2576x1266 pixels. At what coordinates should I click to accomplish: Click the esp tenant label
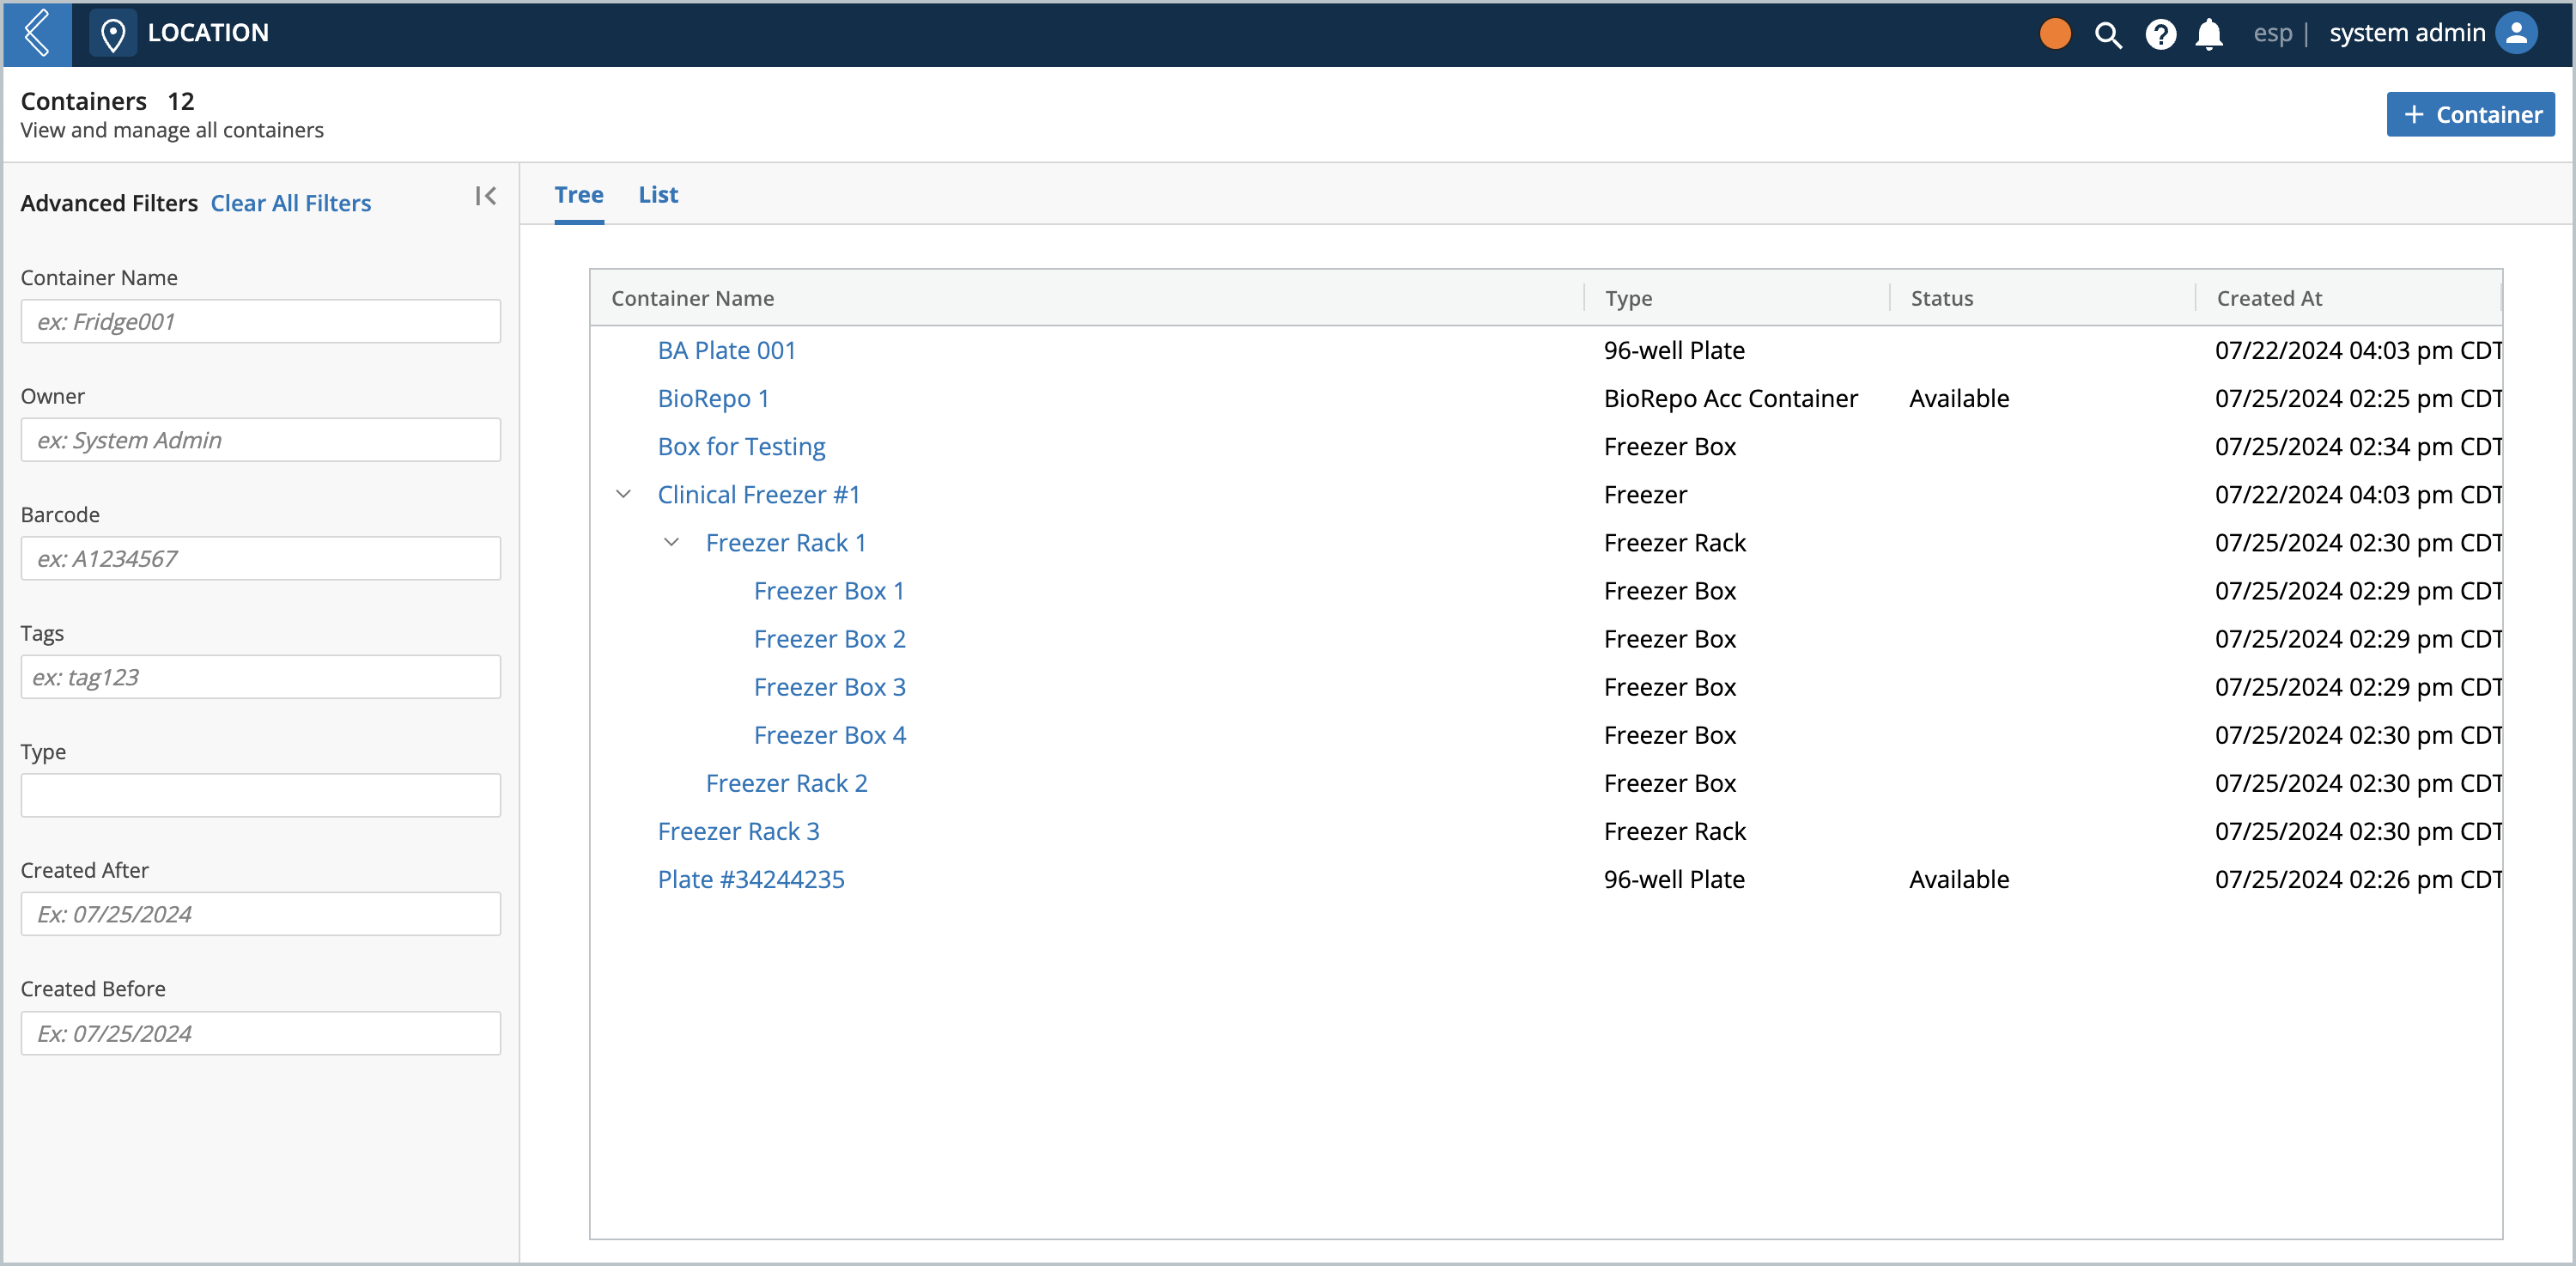[2272, 34]
